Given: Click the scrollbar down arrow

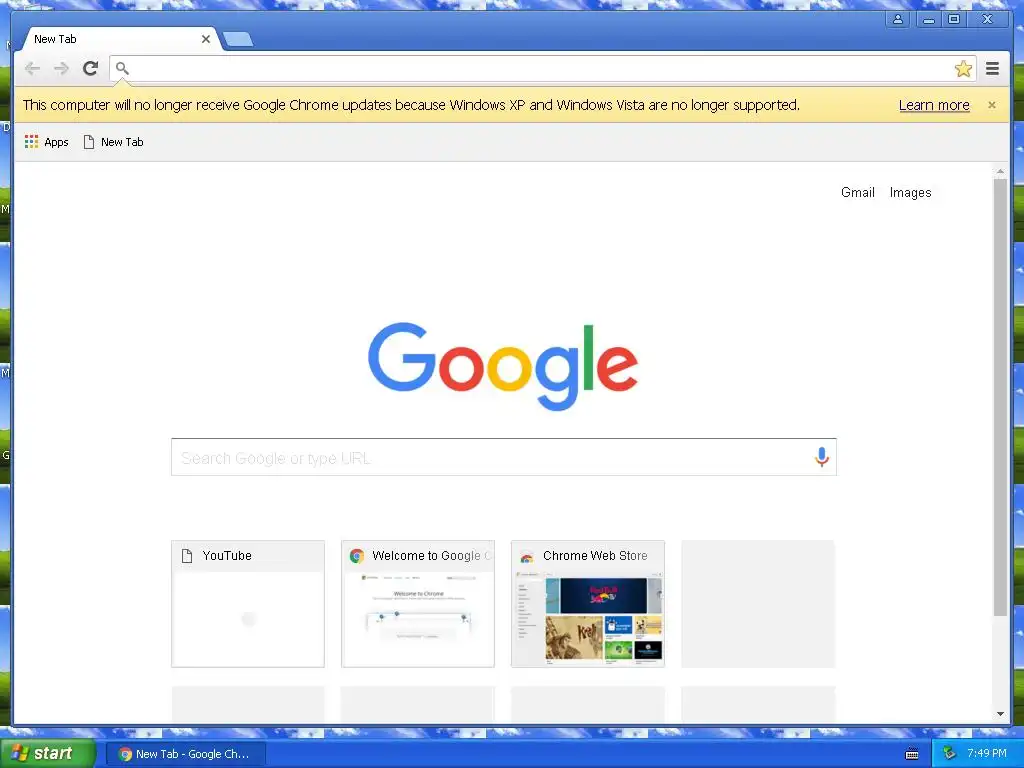Looking at the screenshot, I should (x=1000, y=714).
